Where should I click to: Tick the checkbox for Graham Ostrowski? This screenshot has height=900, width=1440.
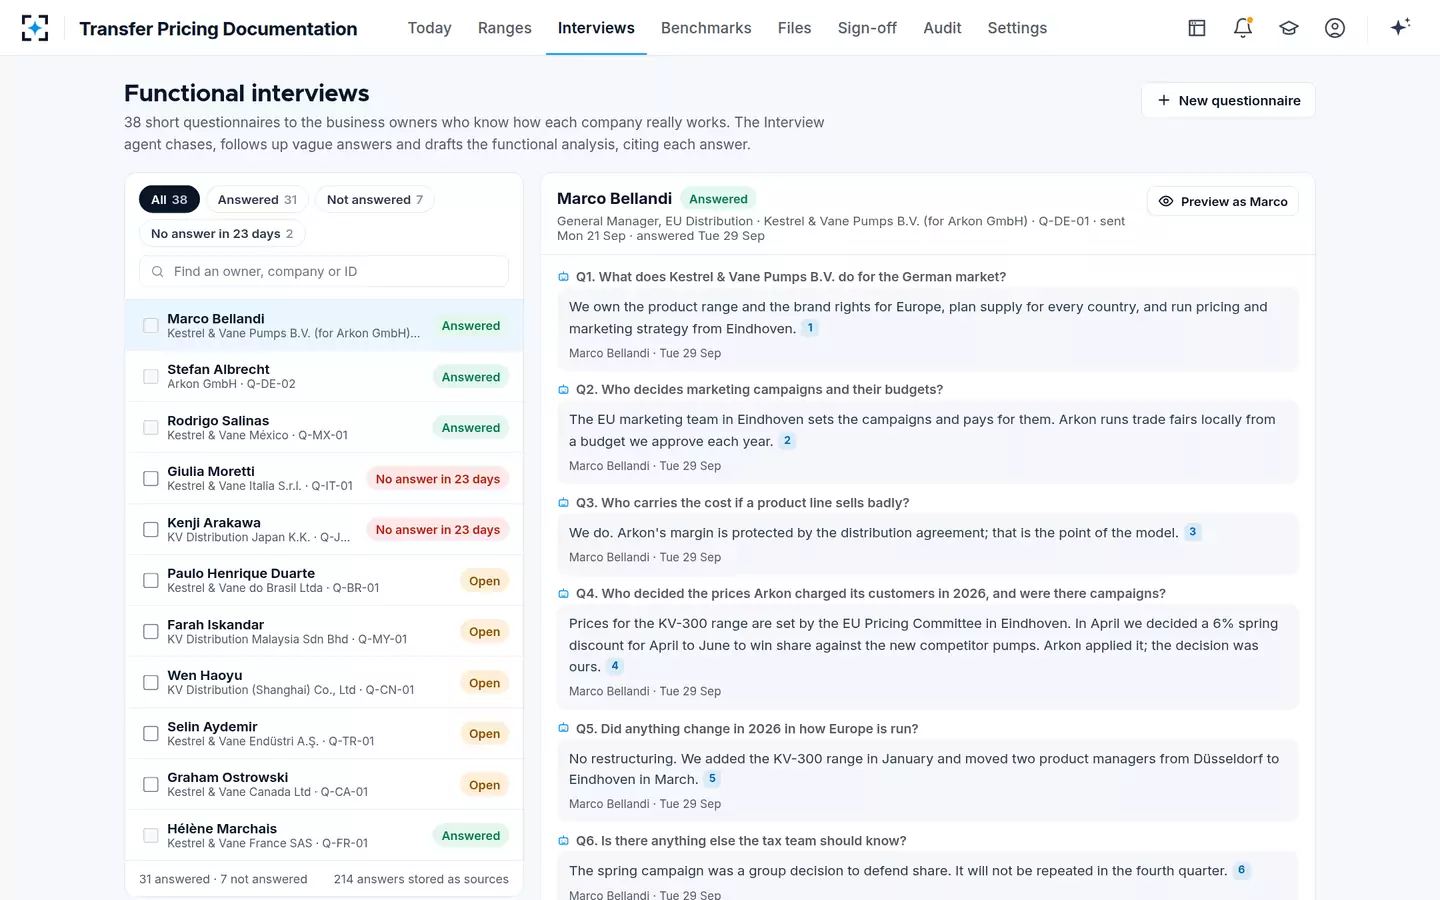(151, 785)
